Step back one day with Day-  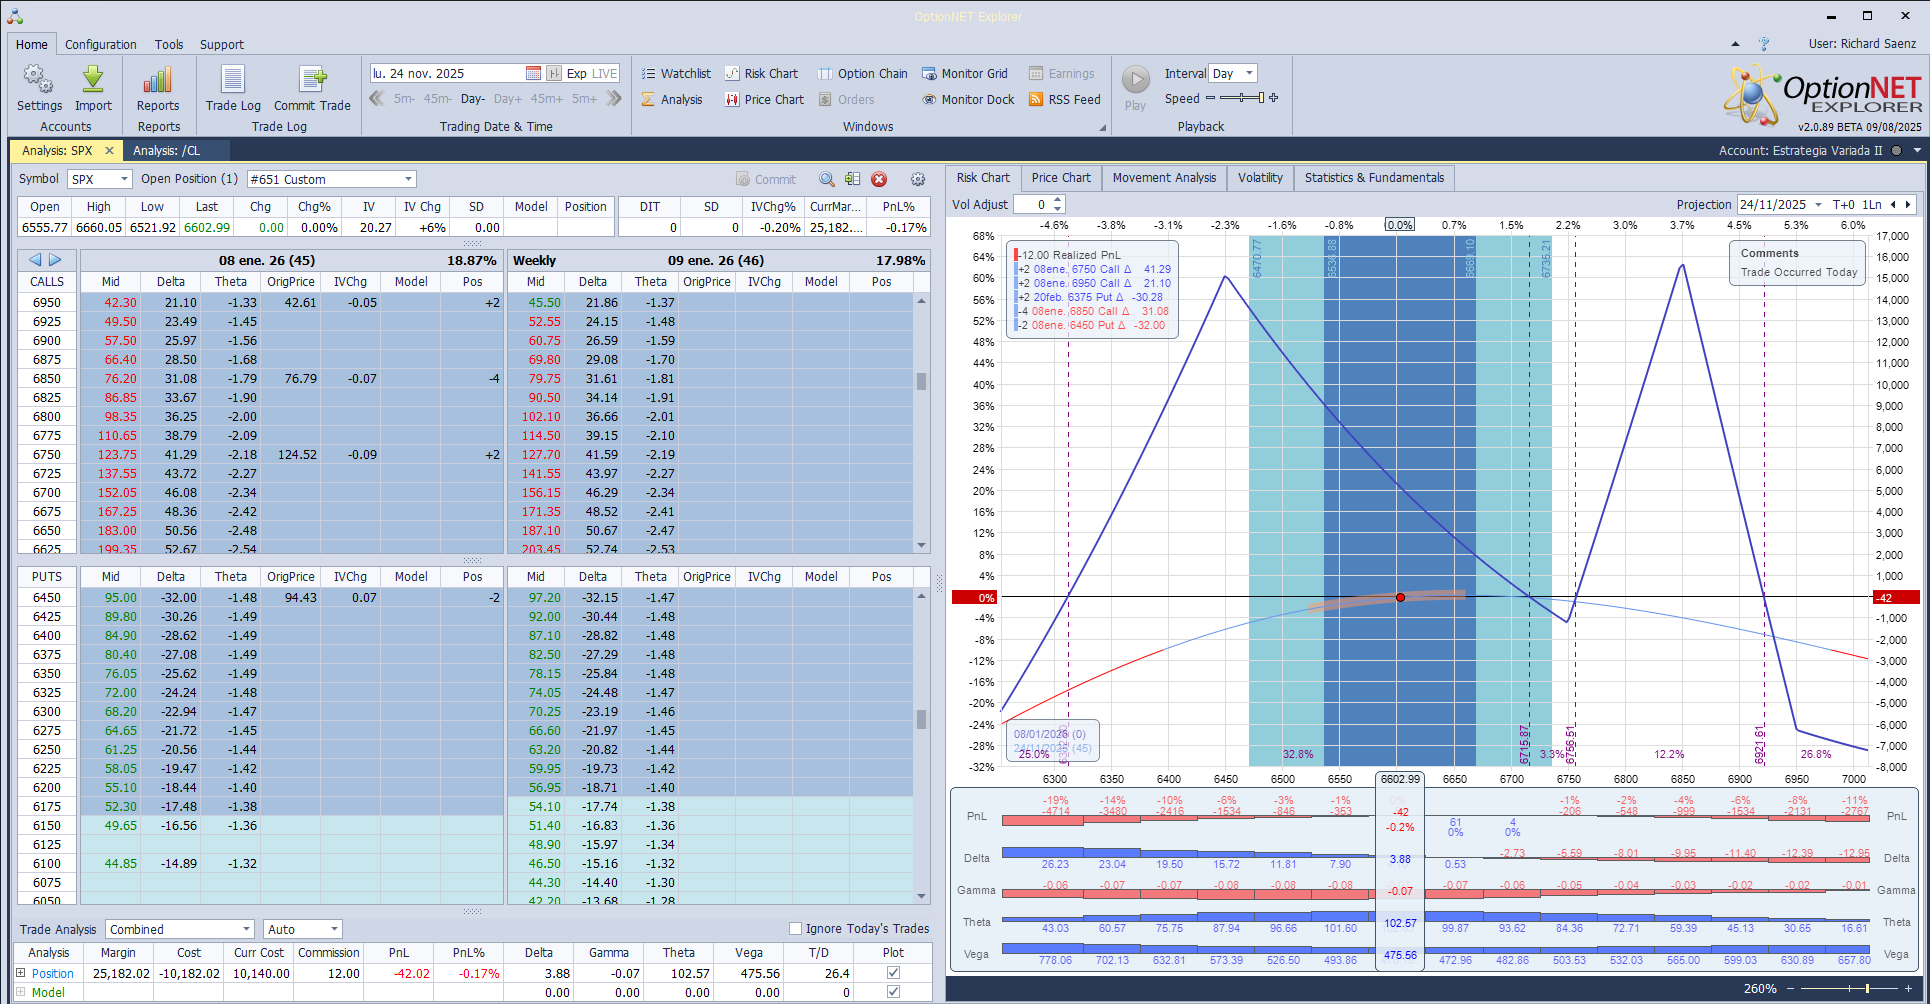473,99
